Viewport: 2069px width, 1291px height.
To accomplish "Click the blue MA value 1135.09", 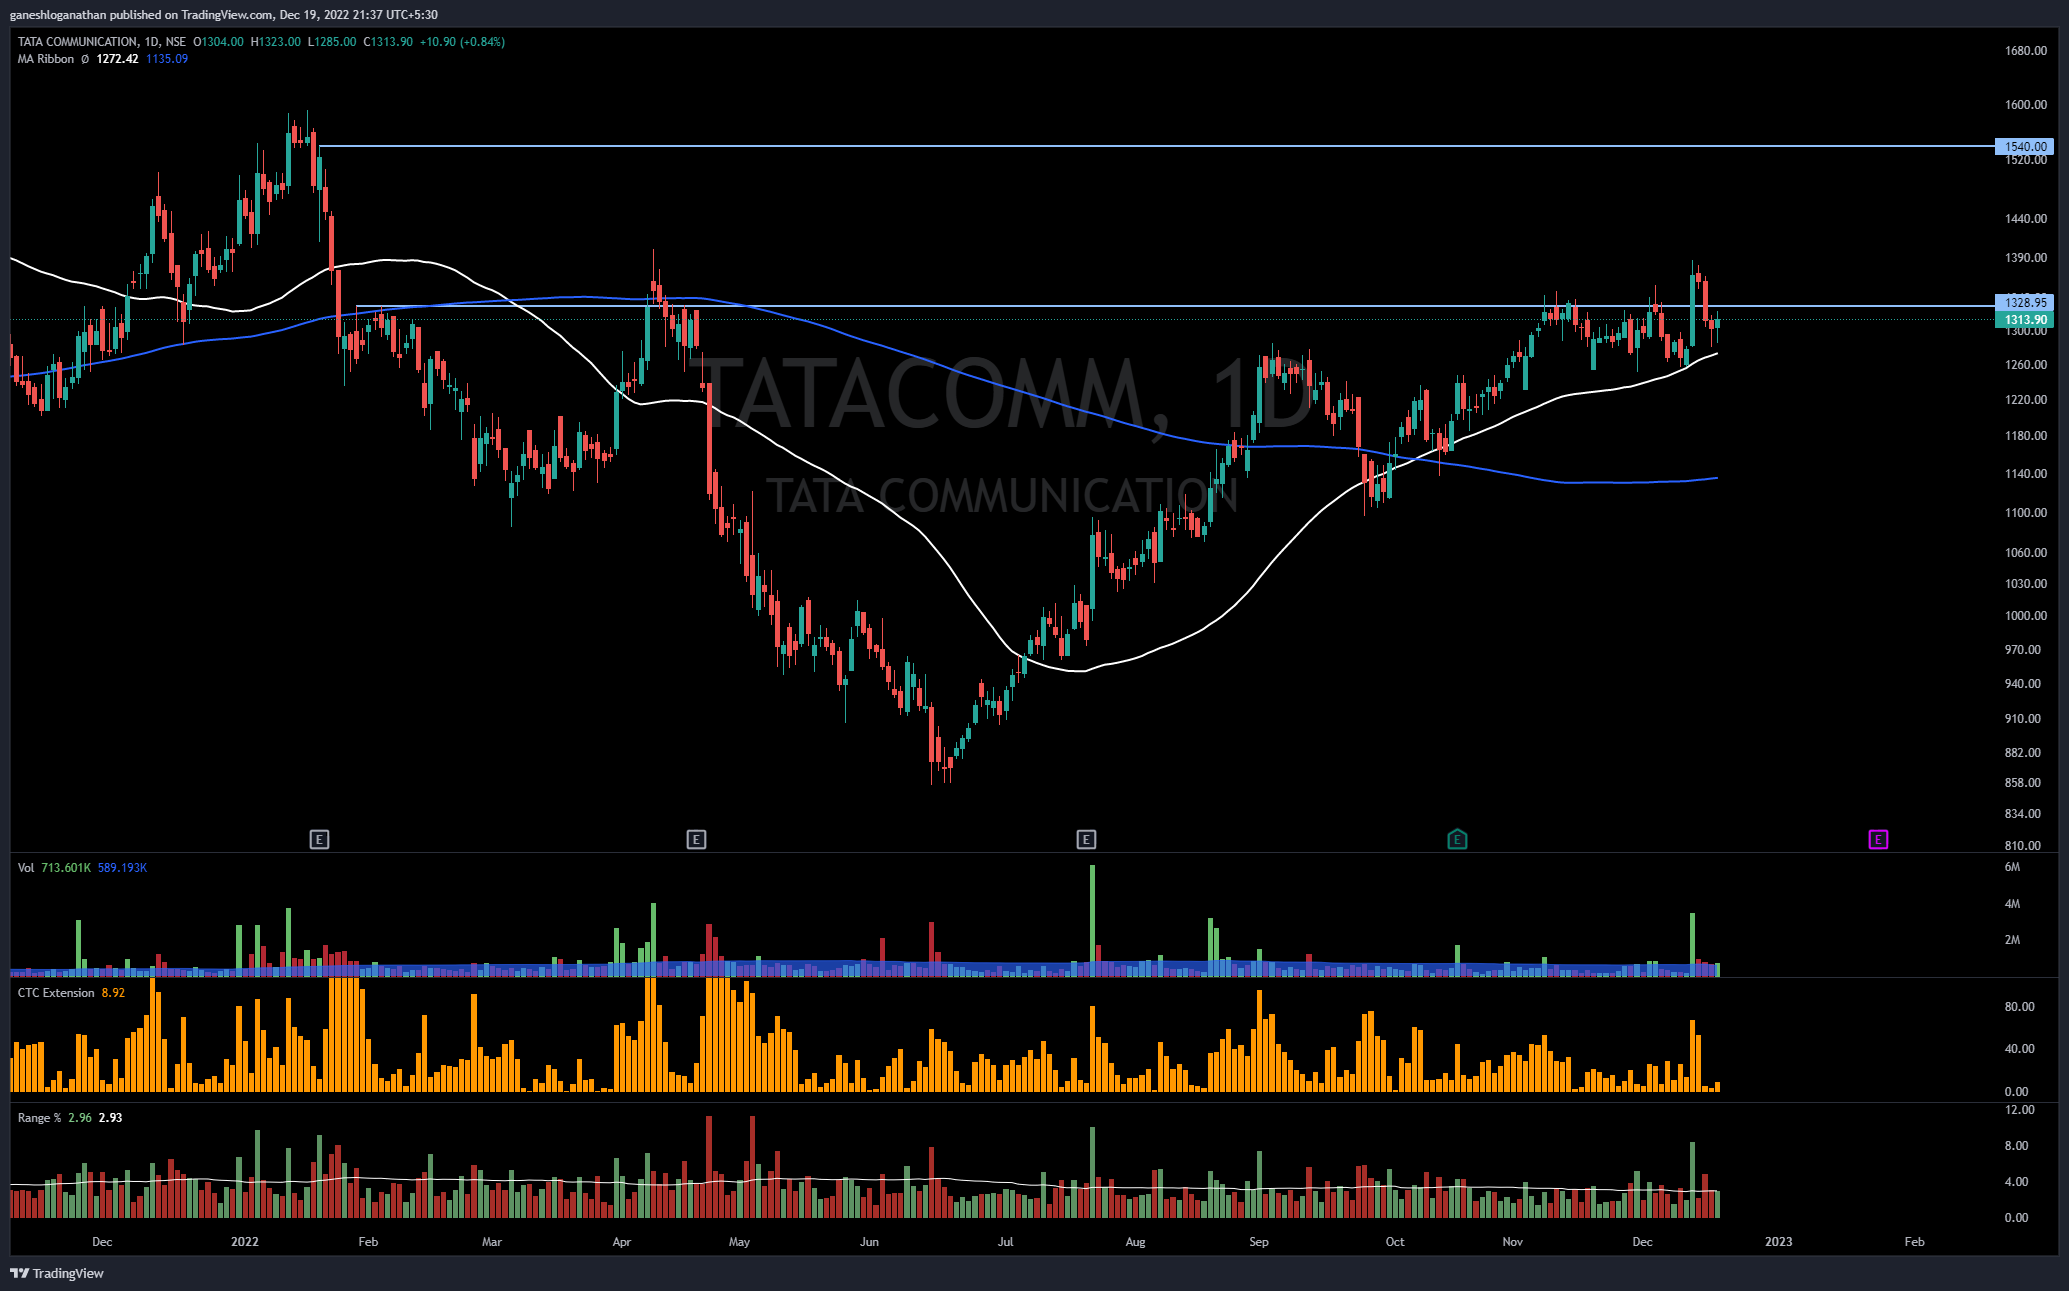I will click(167, 59).
